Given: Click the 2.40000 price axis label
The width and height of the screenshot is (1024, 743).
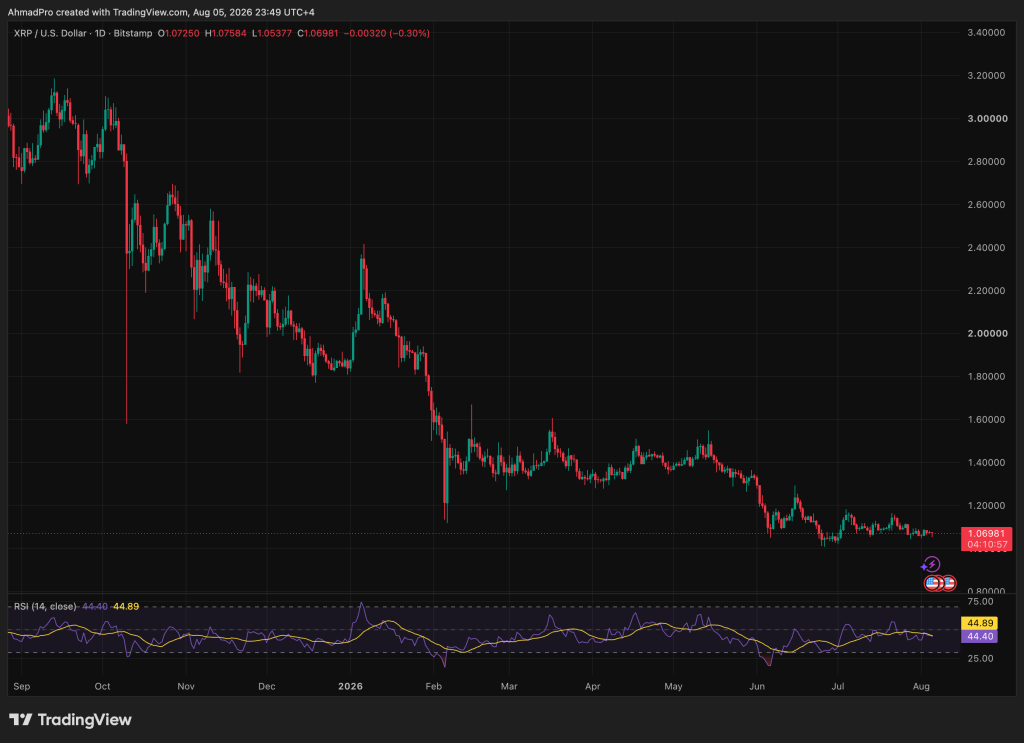Looking at the screenshot, I should click(x=986, y=247).
